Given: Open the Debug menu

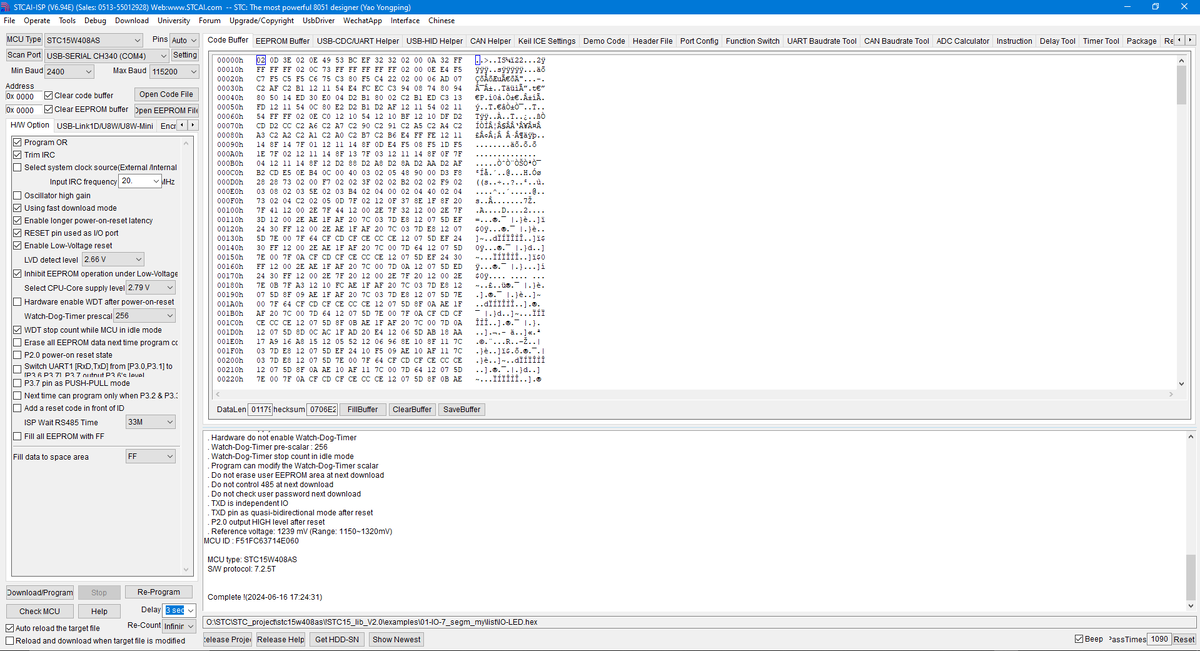Looking at the screenshot, I should click(x=95, y=20).
